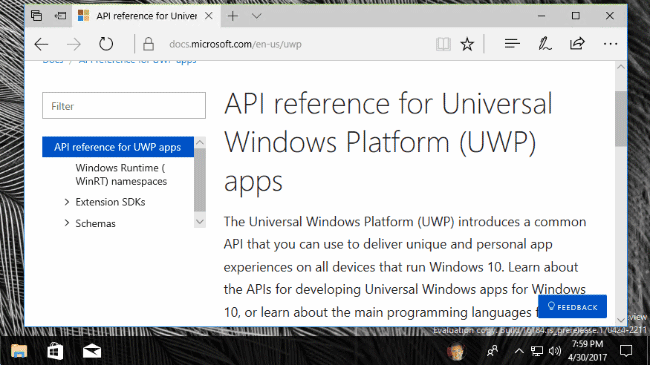The width and height of the screenshot is (650, 365).
Task: Refresh the page
Action: point(106,44)
